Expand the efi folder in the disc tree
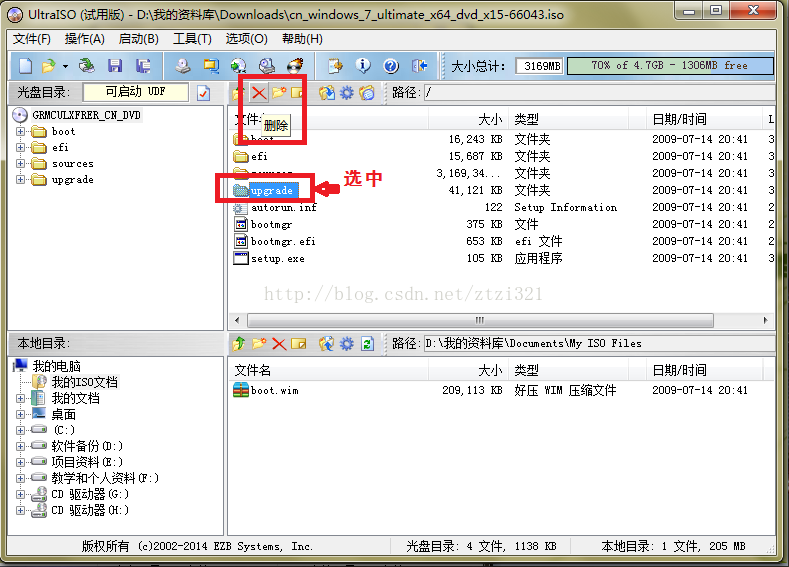This screenshot has width=789, height=567. coord(20,147)
